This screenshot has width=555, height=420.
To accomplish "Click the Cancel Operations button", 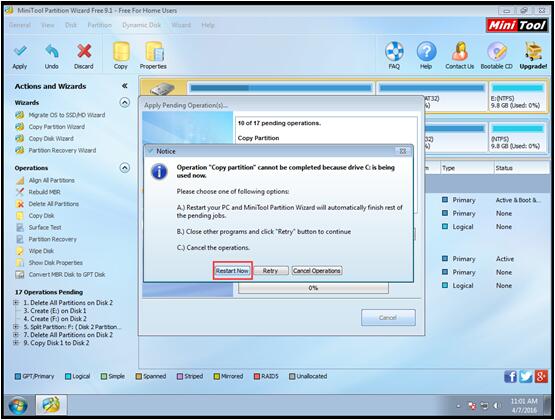I will click(x=317, y=271).
